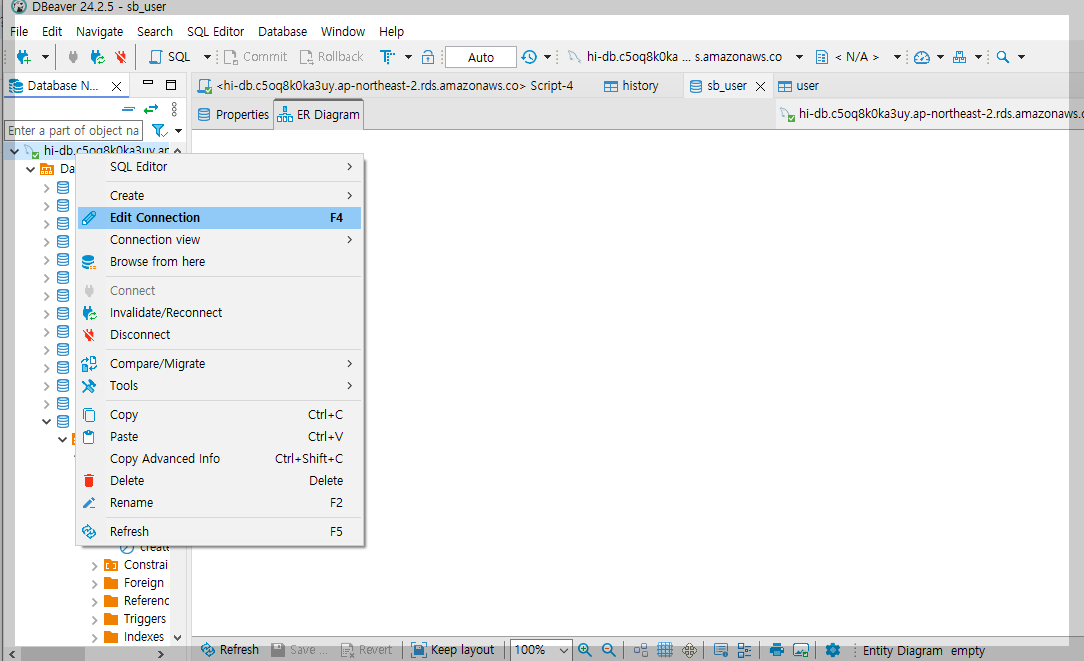Click the Zoom In icon in diagram toolbar

point(585,650)
